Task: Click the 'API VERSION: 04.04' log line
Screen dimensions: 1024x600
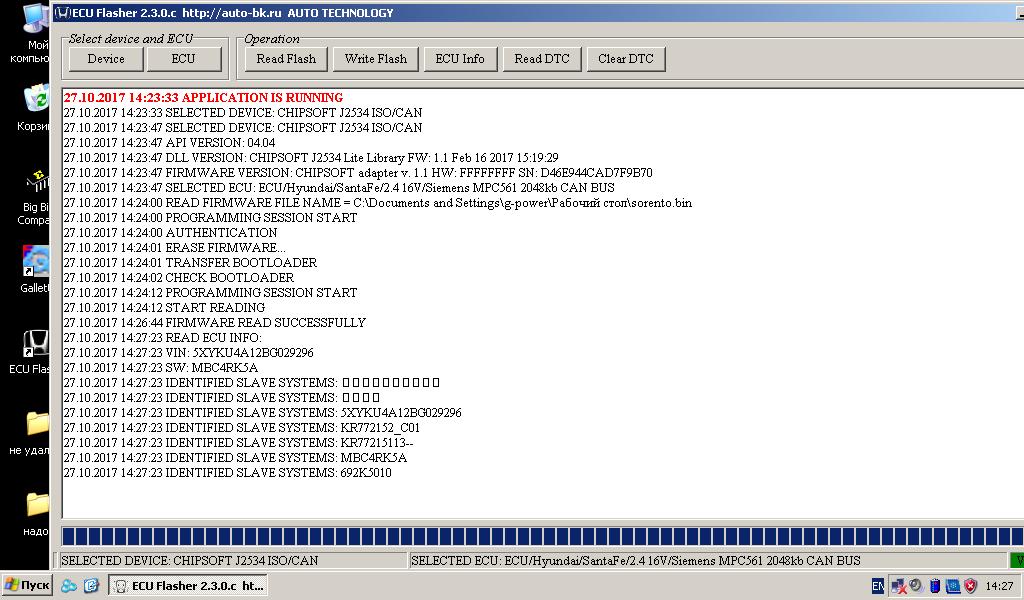Action: (169, 143)
